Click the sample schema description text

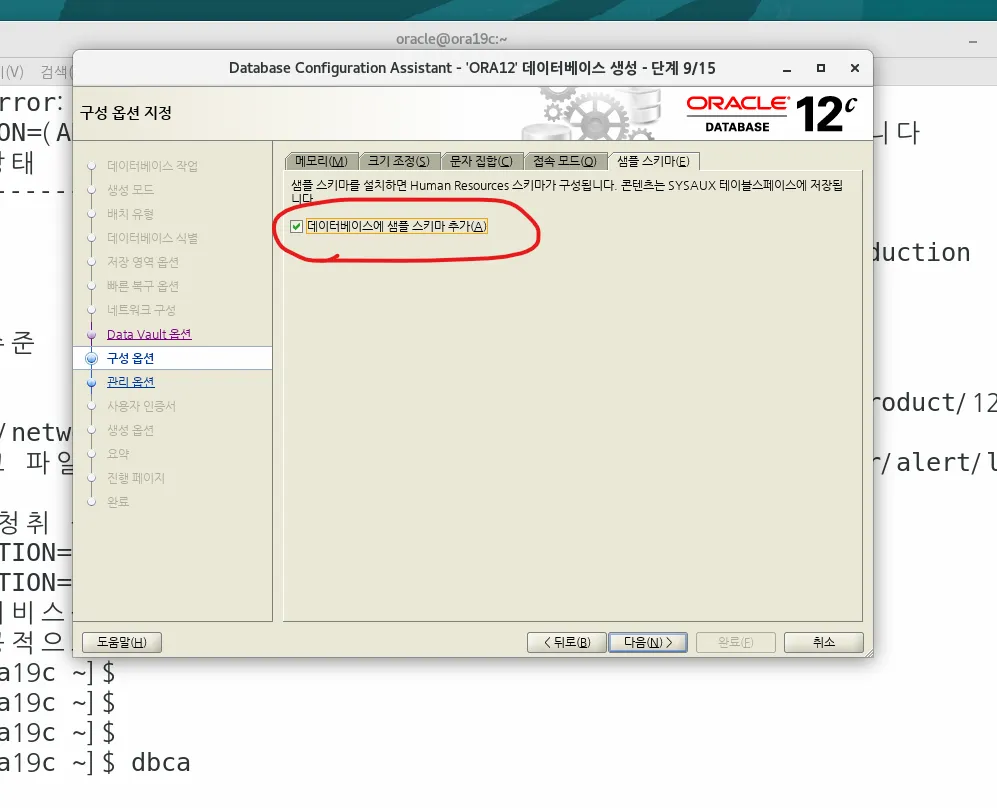[567, 191]
